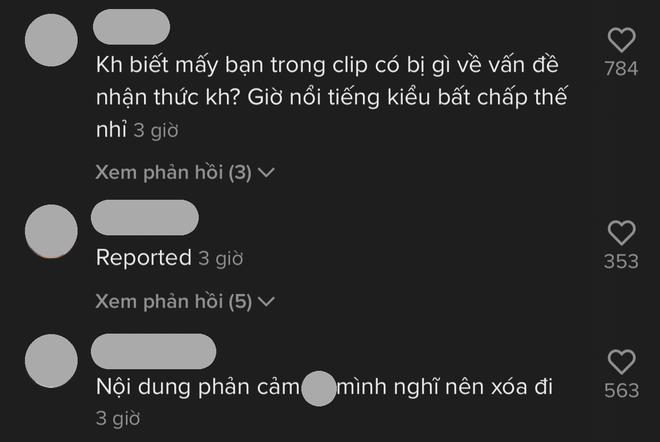Open the first commenter's profile avatar
Image resolution: width=660 pixels, height=442 pixels.
point(51,40)
